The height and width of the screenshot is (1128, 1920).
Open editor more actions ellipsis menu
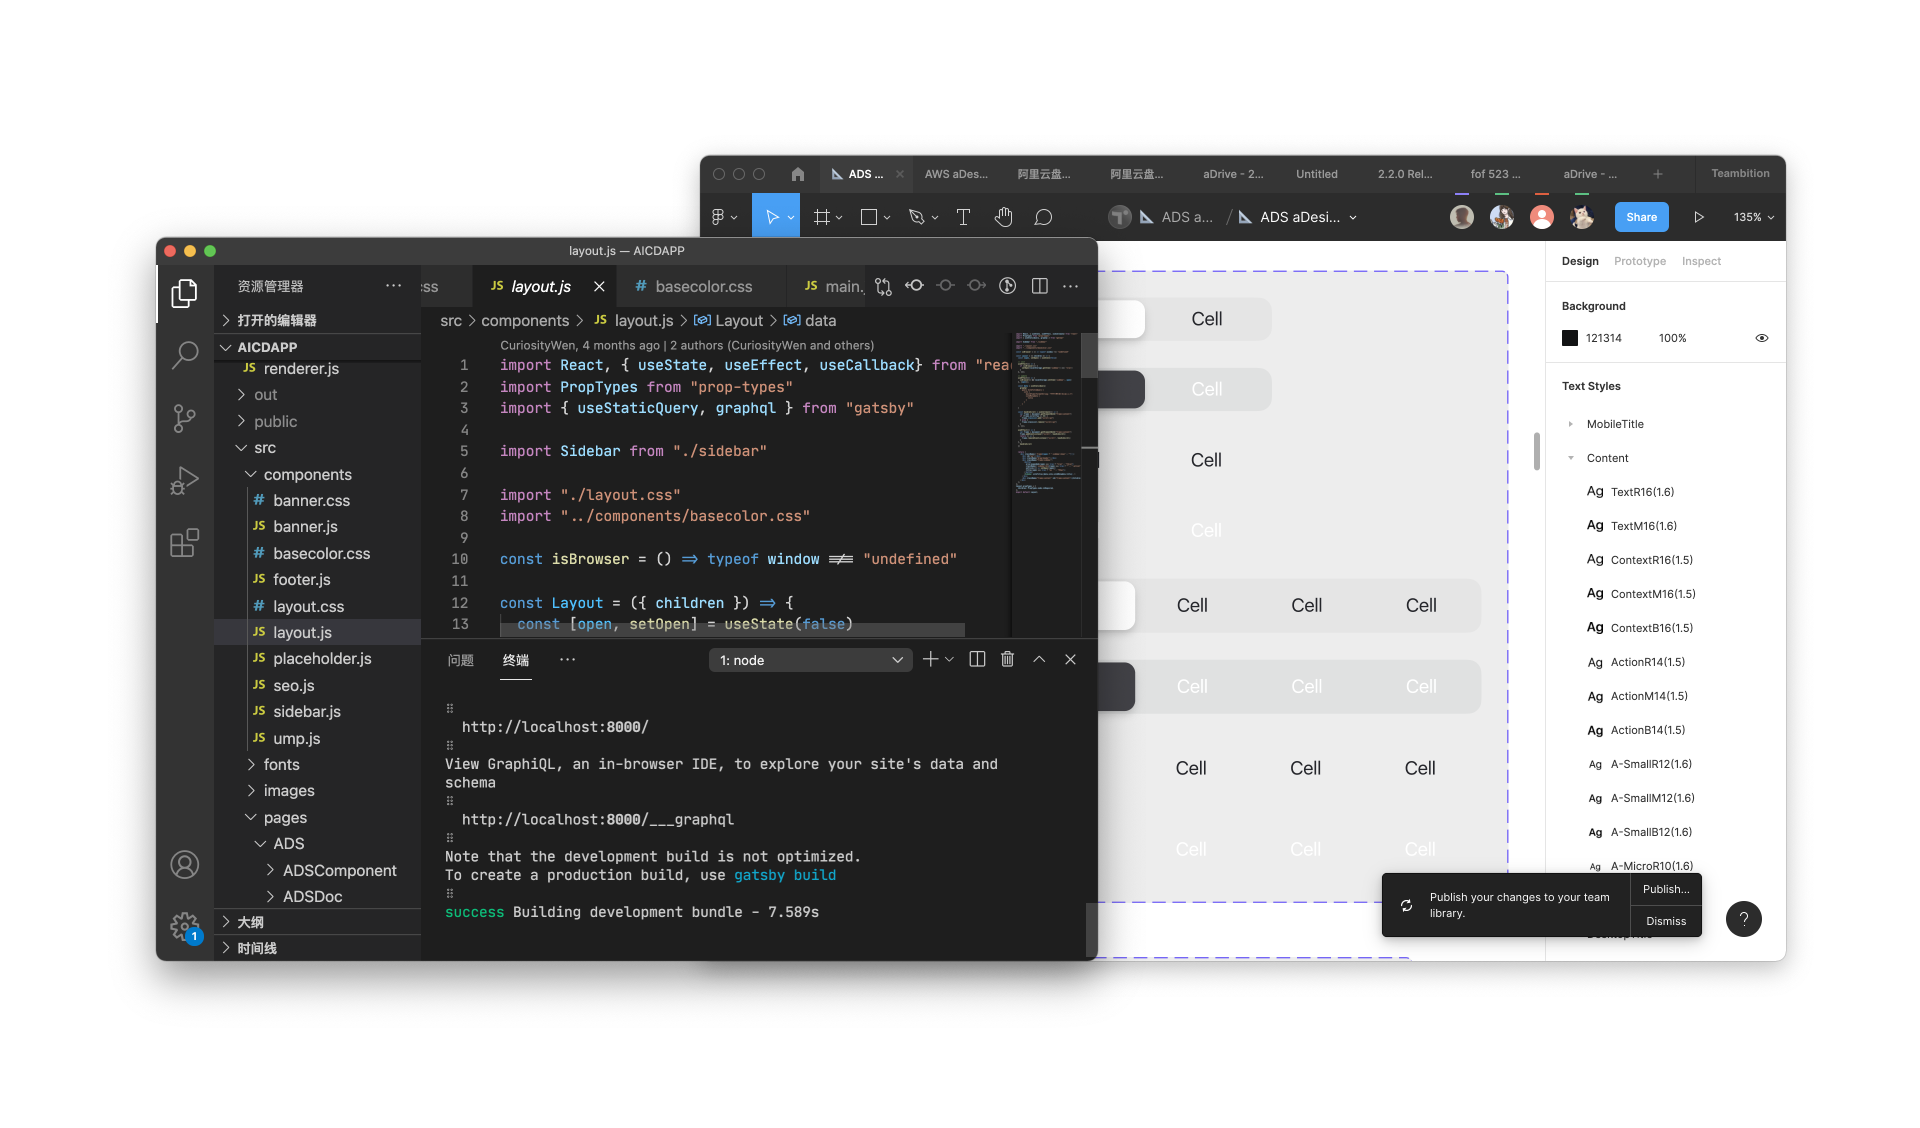click(1071, 287)
